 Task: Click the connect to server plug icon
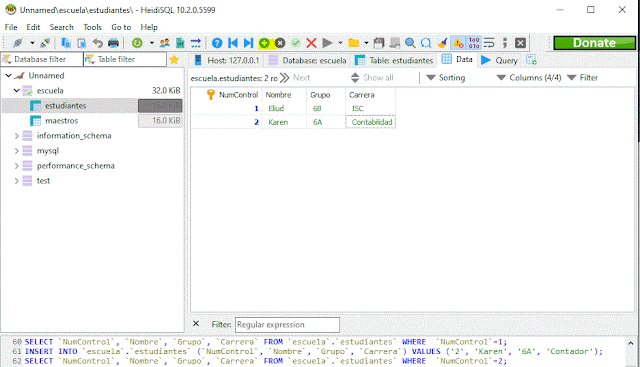pos(18,43)
